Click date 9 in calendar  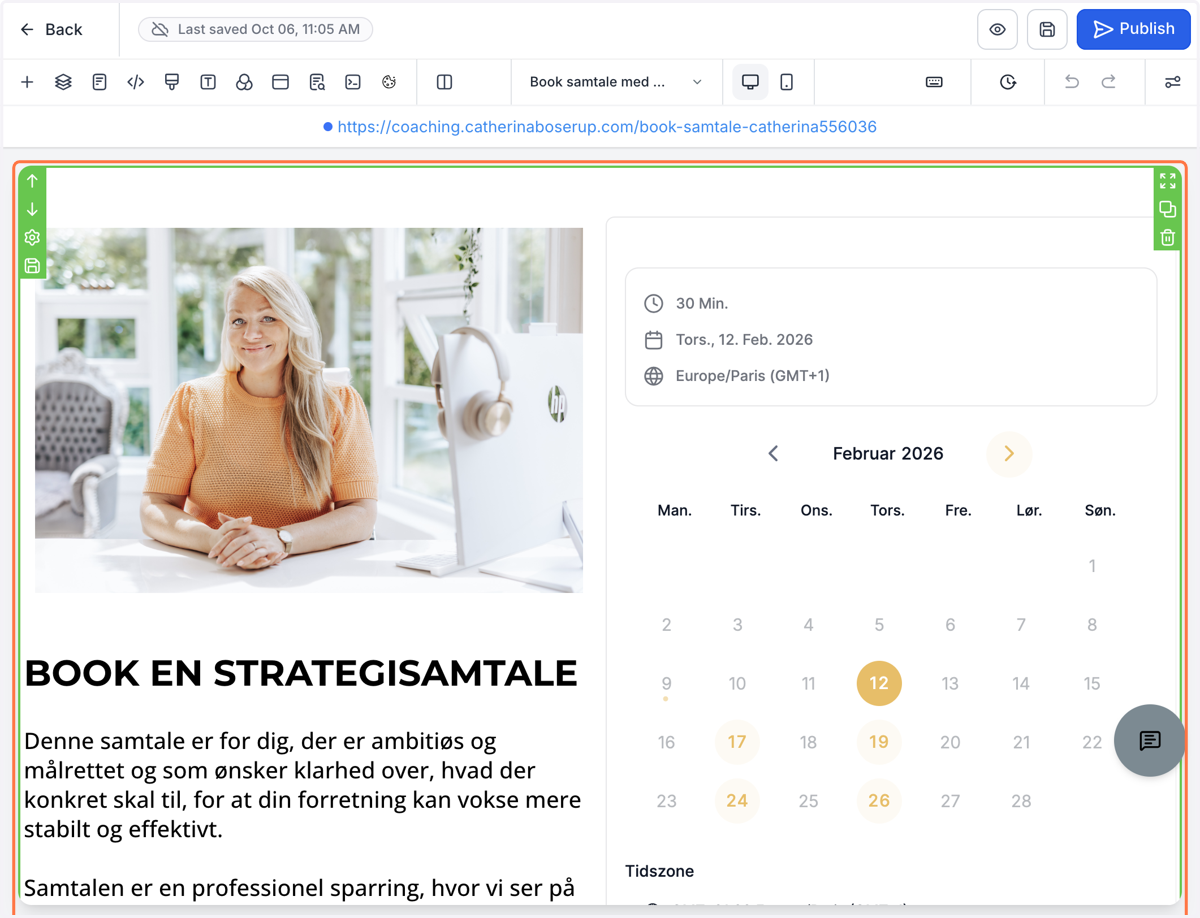pos(666,683)
